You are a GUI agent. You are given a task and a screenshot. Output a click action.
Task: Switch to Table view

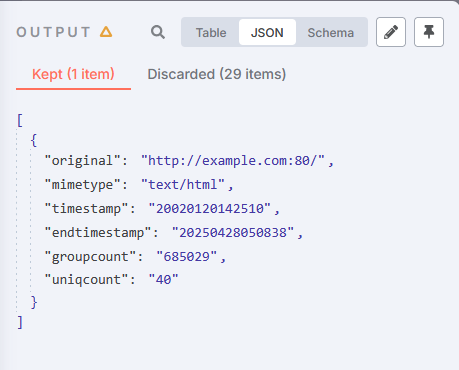[x=211, y=32]
